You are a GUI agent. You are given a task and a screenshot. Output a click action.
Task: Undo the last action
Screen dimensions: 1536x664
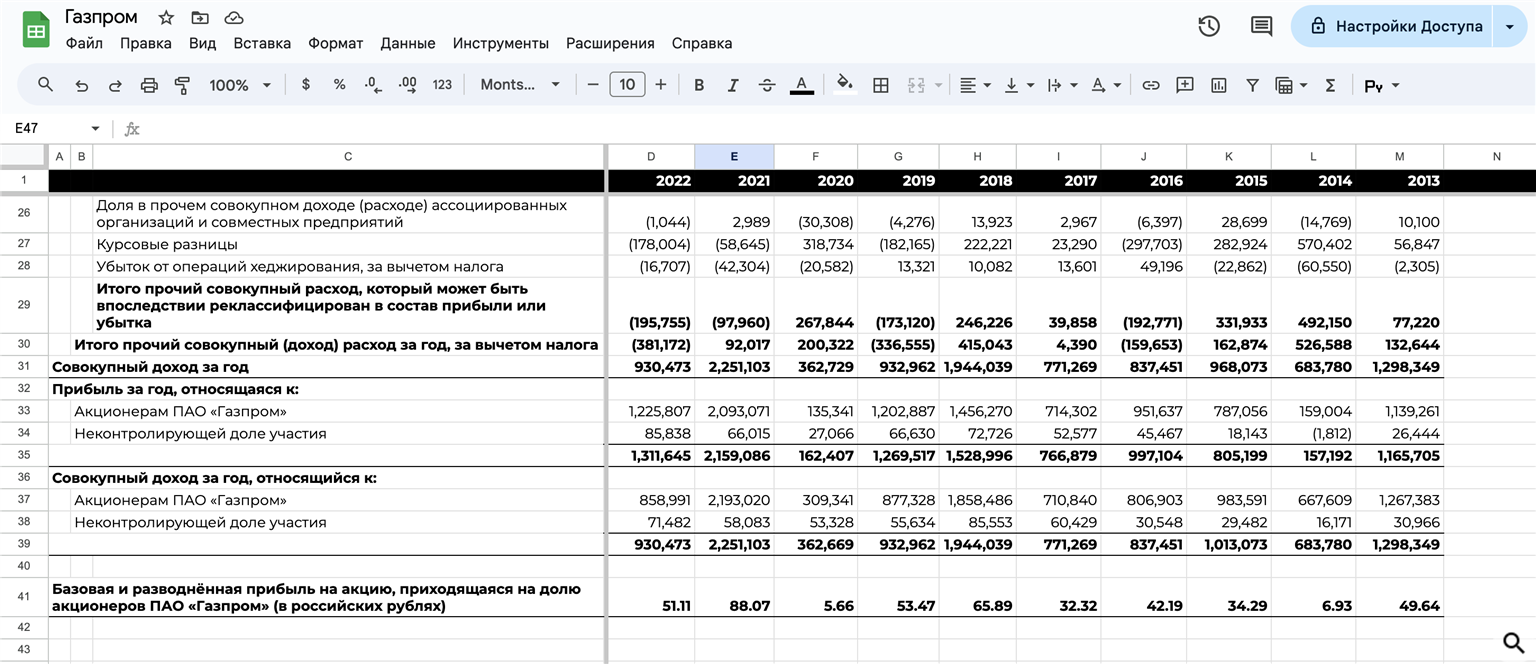point(82,85)
